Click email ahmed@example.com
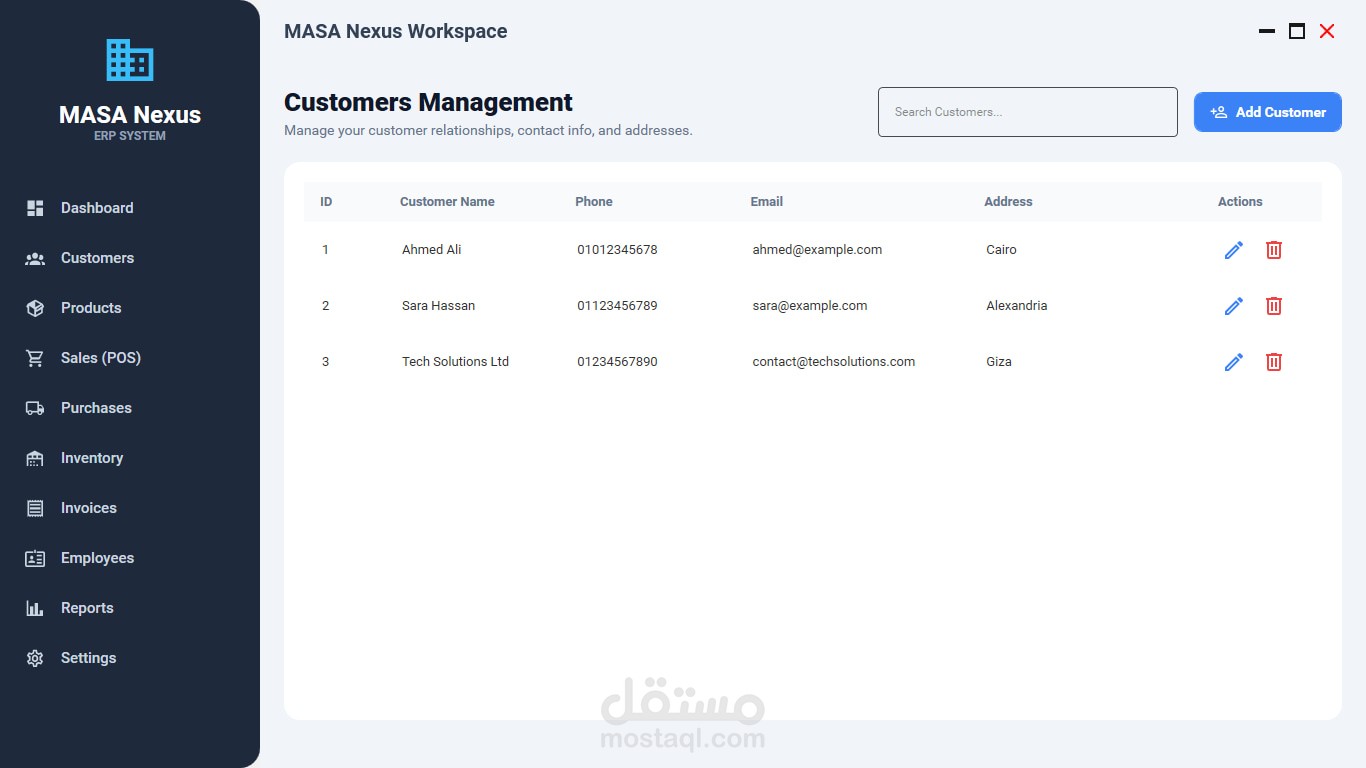 pyautogui.click(x=818, y=250)
